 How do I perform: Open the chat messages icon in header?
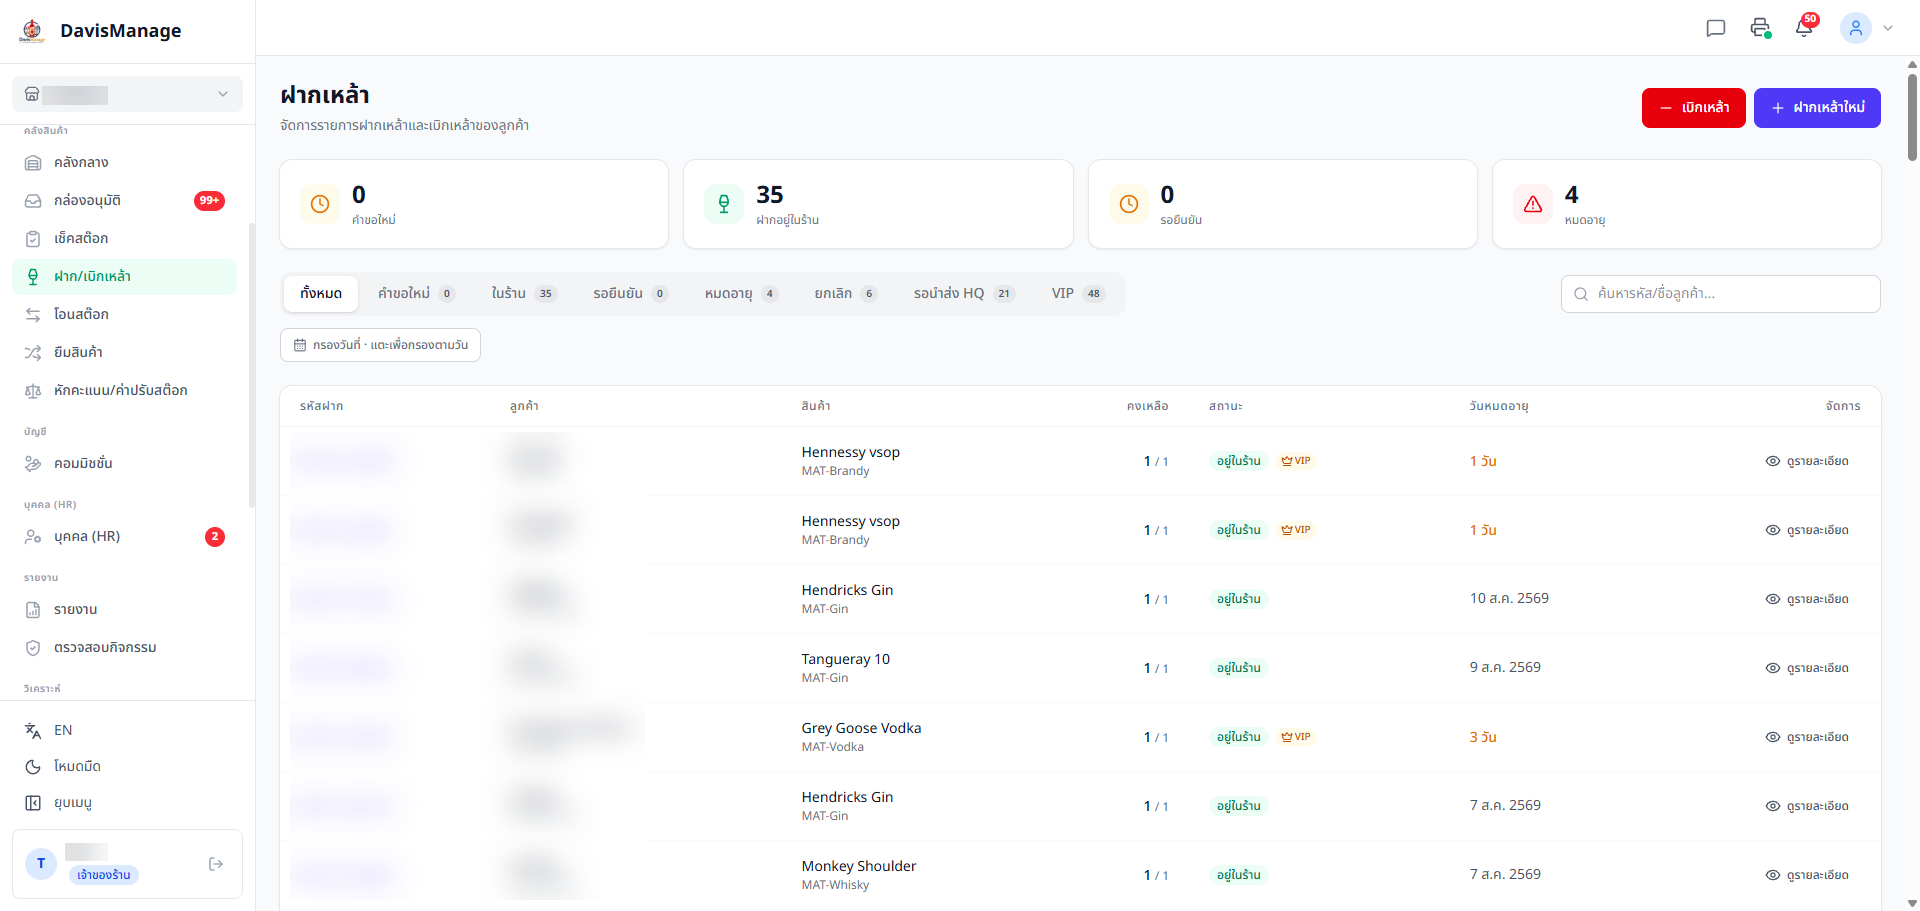1716,28
